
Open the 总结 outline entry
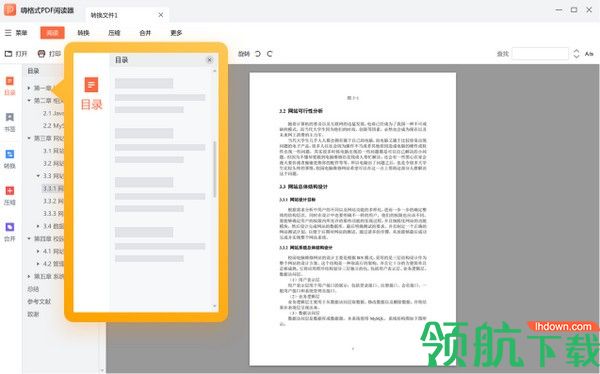(33, 289)
